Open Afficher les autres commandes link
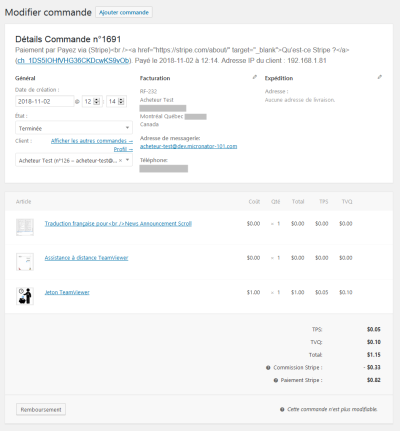This screenshot has height=431, width=400. [x=92, y=141]
